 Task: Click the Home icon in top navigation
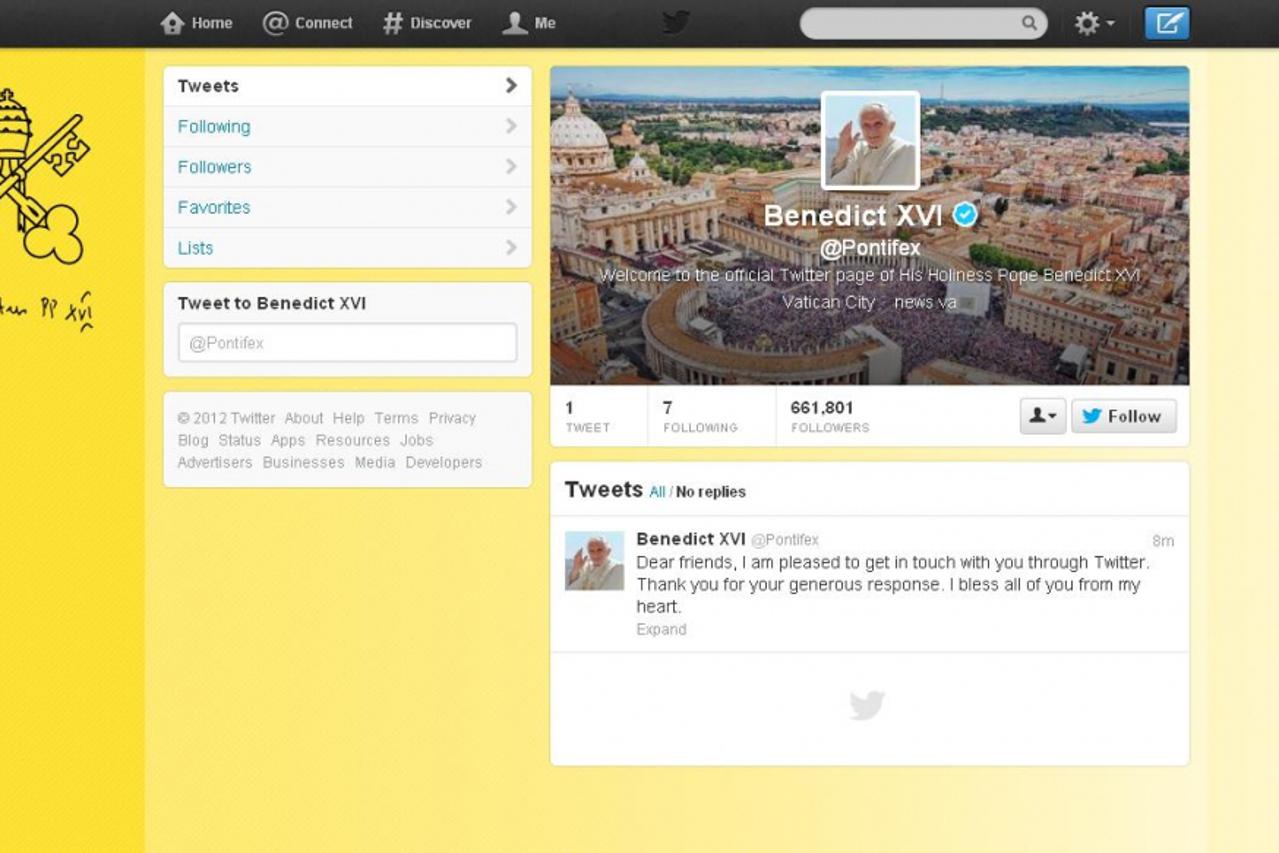tap(173, 23)
